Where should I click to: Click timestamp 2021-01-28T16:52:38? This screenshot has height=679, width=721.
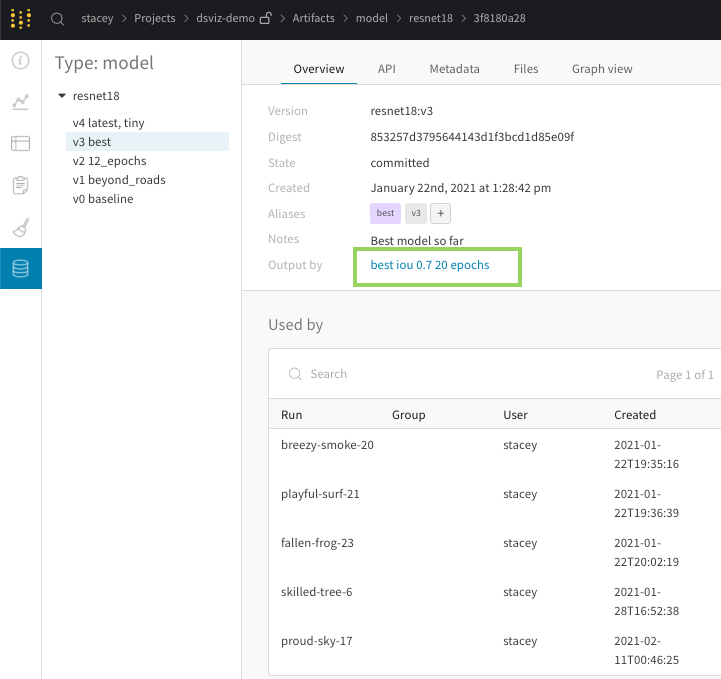point(646,601)
